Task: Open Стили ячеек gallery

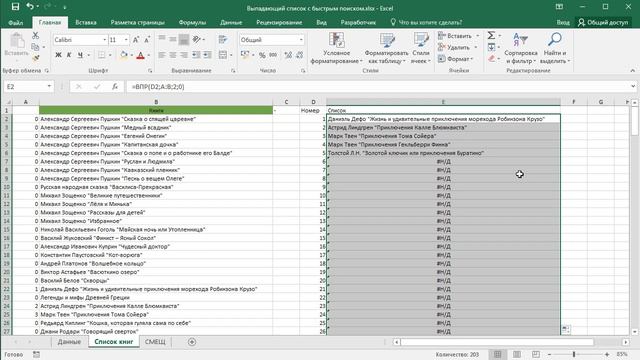Action: pos(421,48)
